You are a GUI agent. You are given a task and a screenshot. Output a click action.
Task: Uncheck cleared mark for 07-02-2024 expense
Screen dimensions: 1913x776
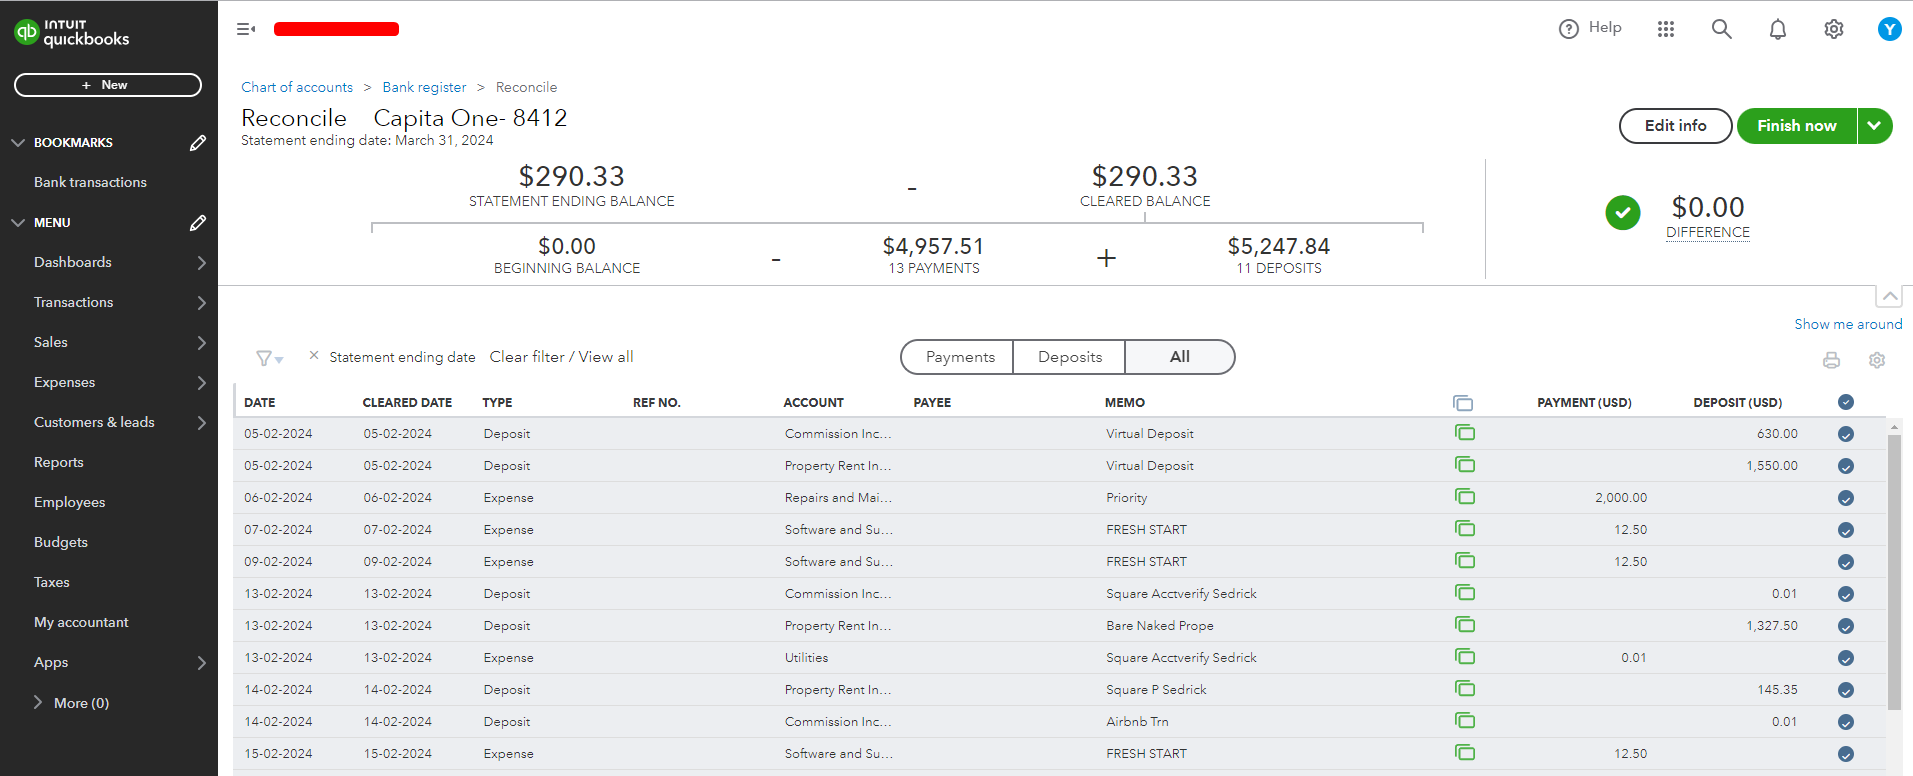click(x=1846, y=530)
